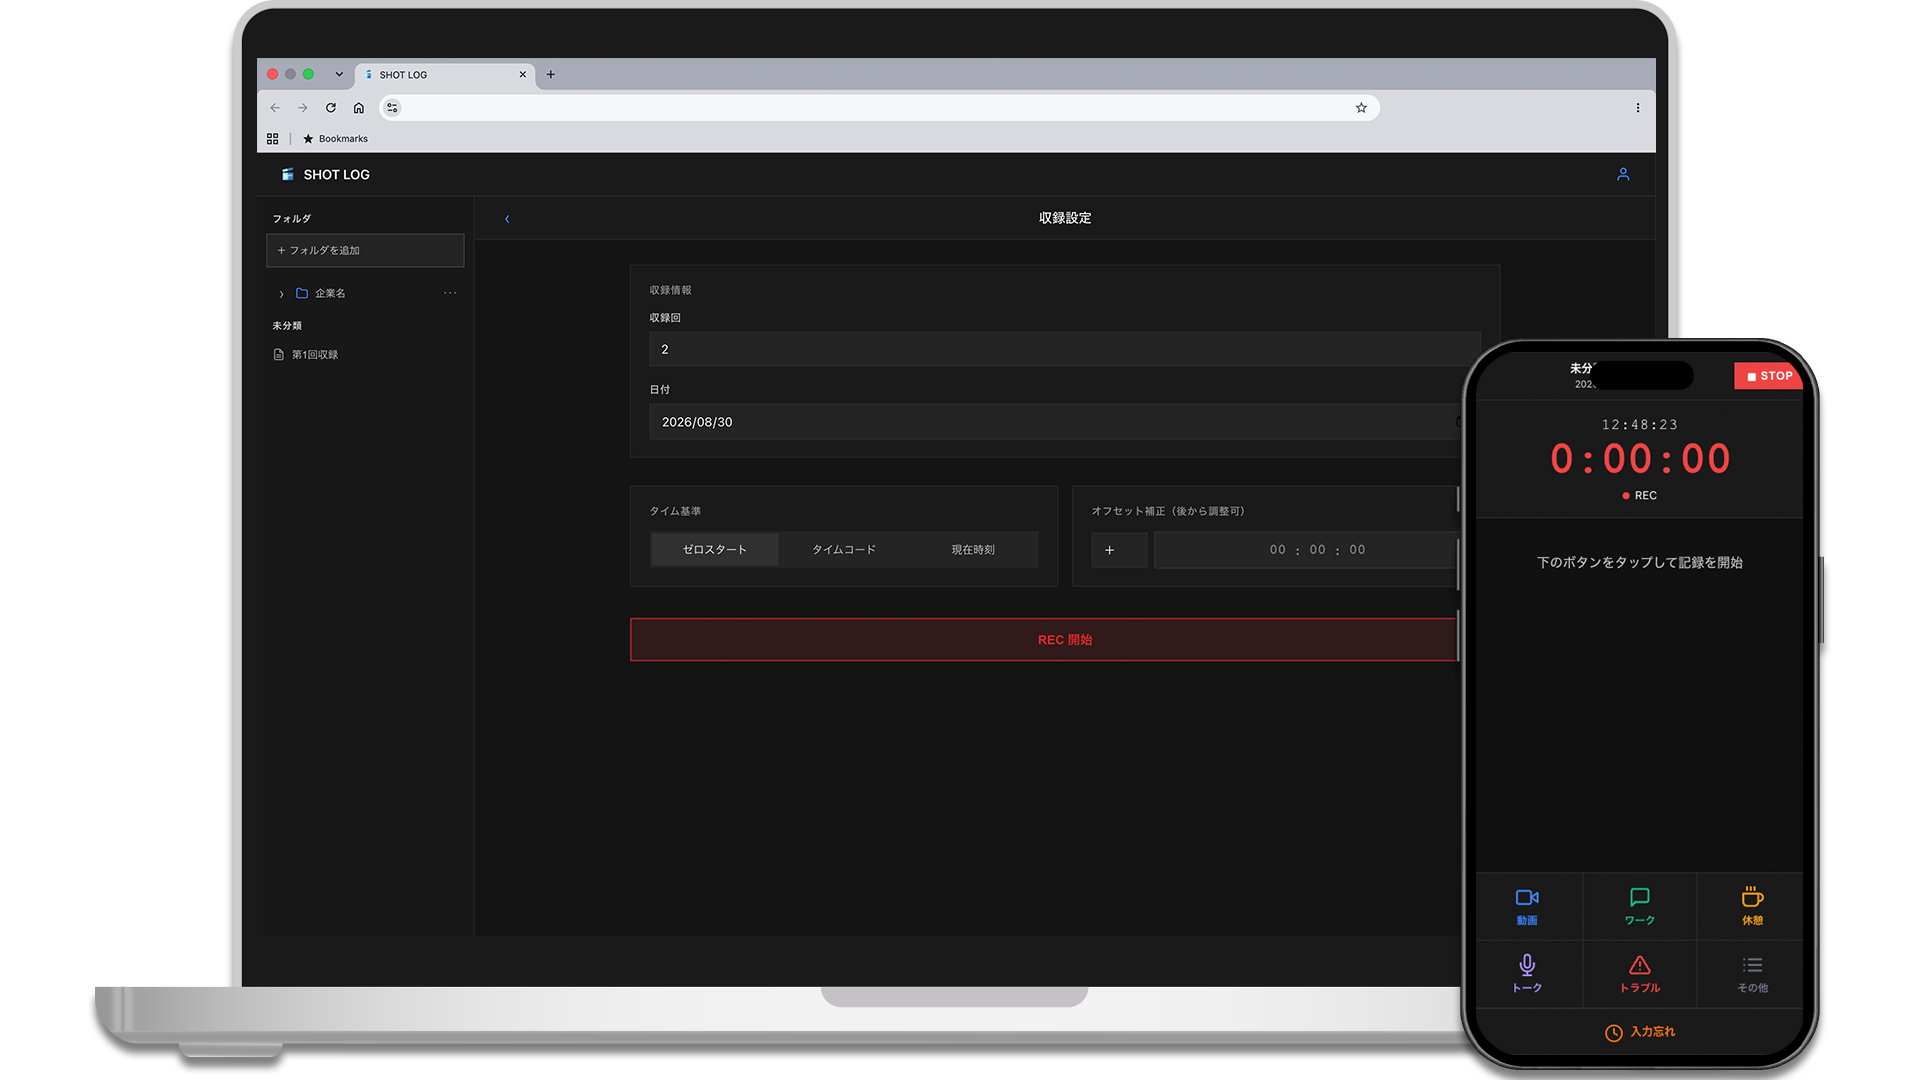Viewport: 1920px width, 1080px height.
Task: Click フォルダを追加 button
Action: point(365,250)
